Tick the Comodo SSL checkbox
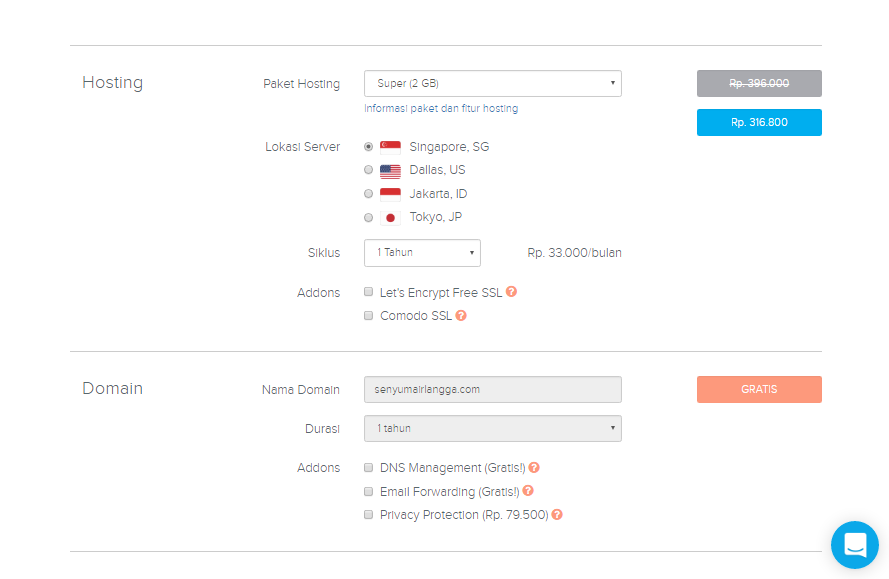Screen dimensions: 889x579 point(369,316)
